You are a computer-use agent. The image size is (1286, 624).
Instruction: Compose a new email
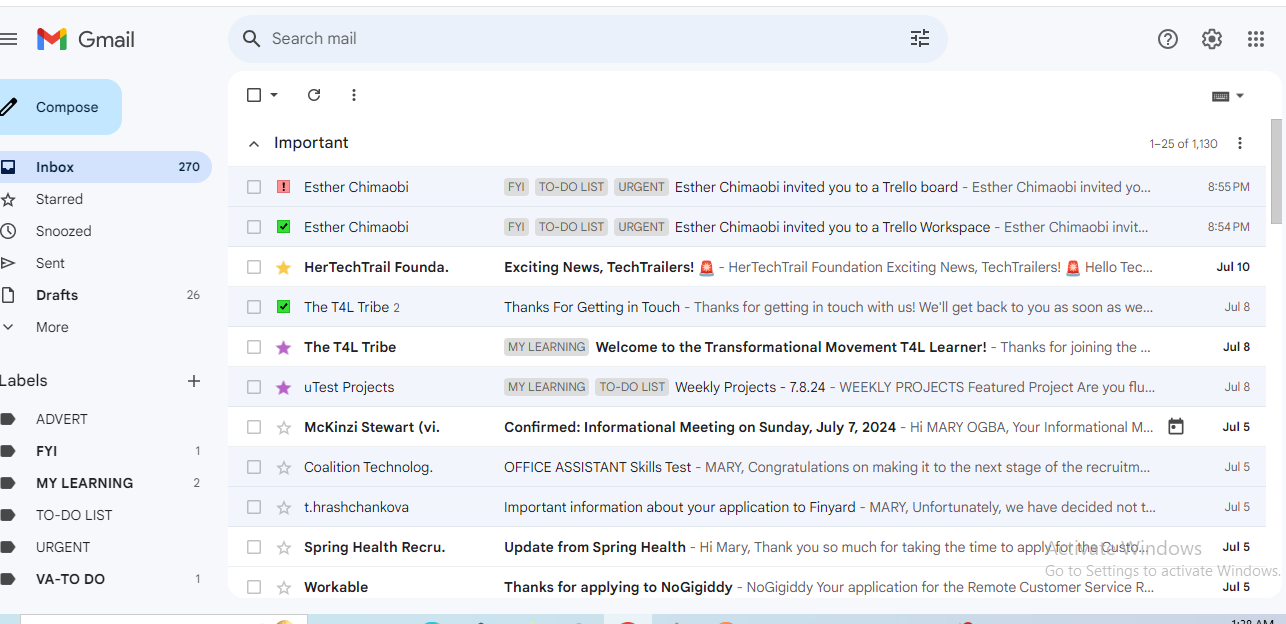[60, 107]
